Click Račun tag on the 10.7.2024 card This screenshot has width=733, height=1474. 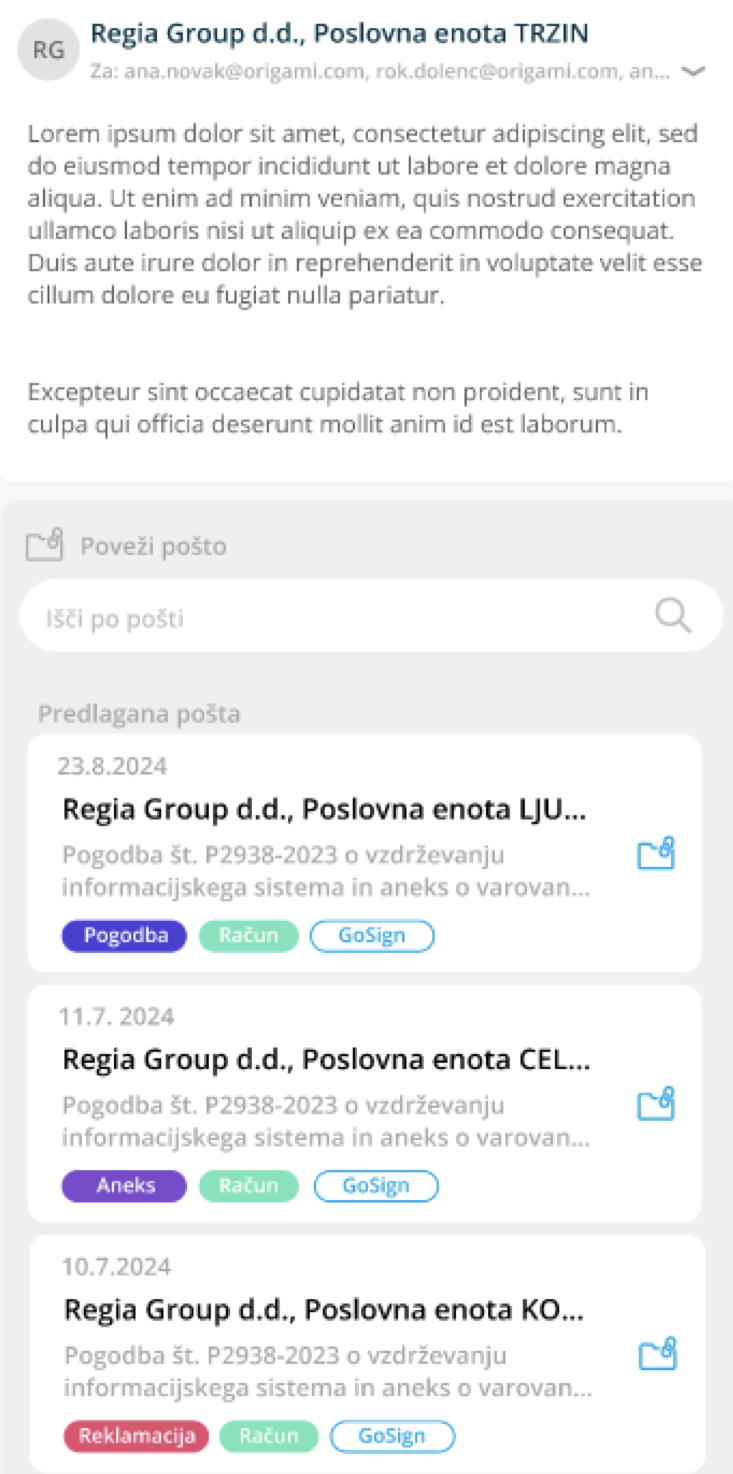(268, 1436)
